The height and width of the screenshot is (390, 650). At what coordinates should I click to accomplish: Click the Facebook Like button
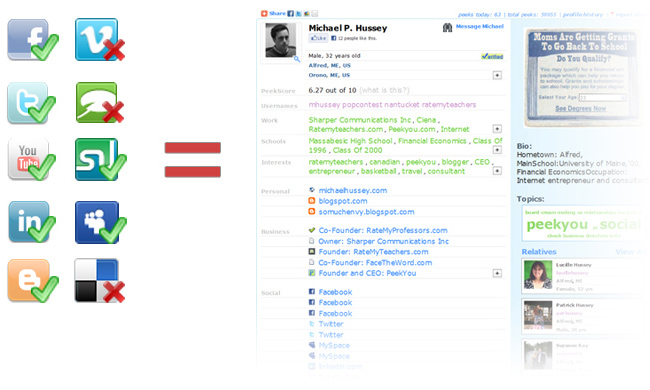(318, 38)
